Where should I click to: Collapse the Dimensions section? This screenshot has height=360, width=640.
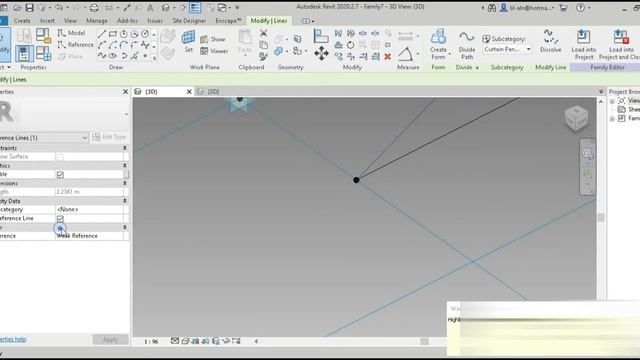point(124,183)
